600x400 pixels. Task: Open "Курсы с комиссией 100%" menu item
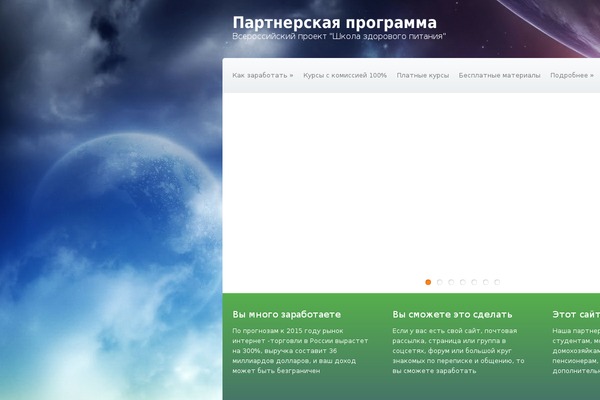coord(345,75)
